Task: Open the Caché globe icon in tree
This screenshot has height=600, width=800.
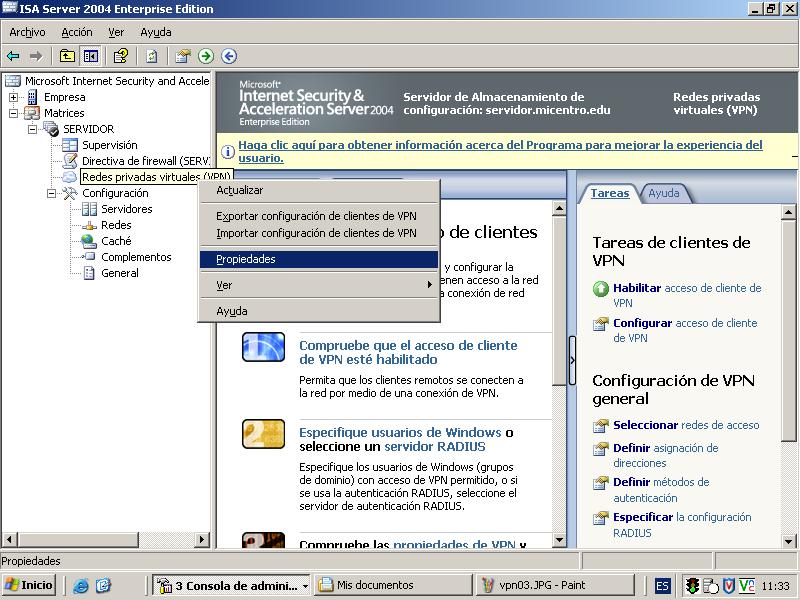Action: 89,241
